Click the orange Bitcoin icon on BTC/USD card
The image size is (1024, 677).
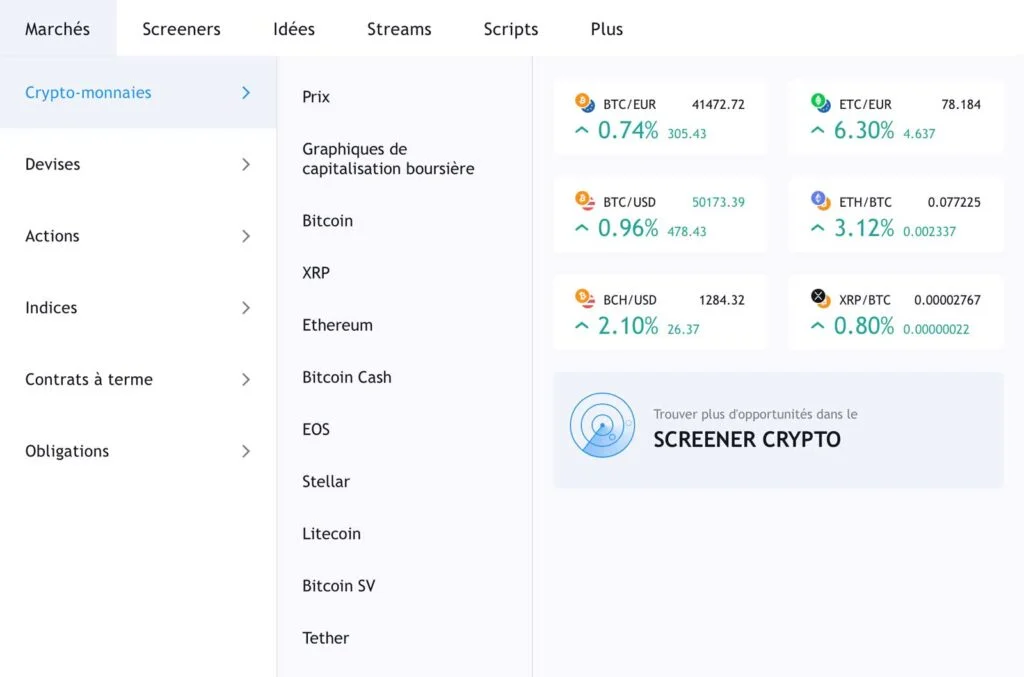pyautogui.click(x=581, y=200)
